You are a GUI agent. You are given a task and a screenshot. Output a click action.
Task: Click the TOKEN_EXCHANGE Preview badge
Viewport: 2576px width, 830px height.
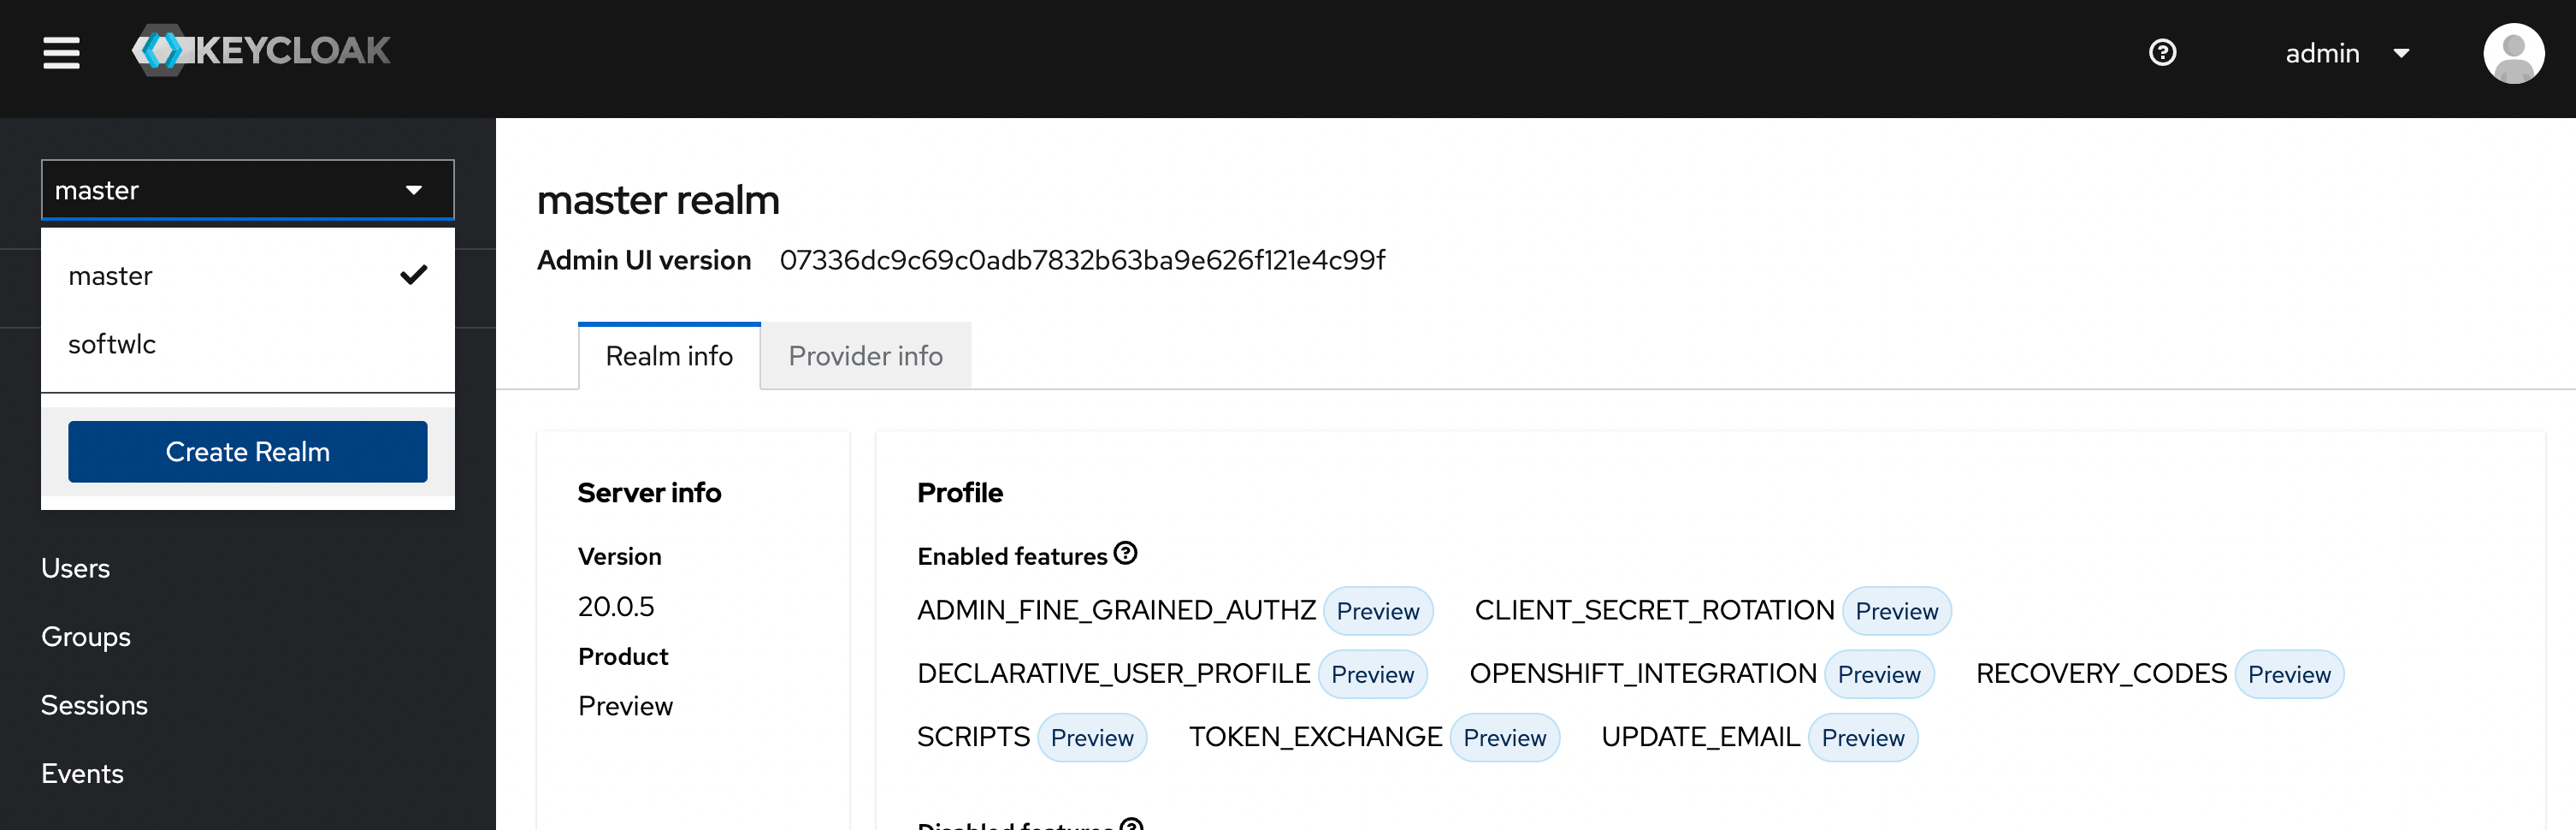(1504, 738)
